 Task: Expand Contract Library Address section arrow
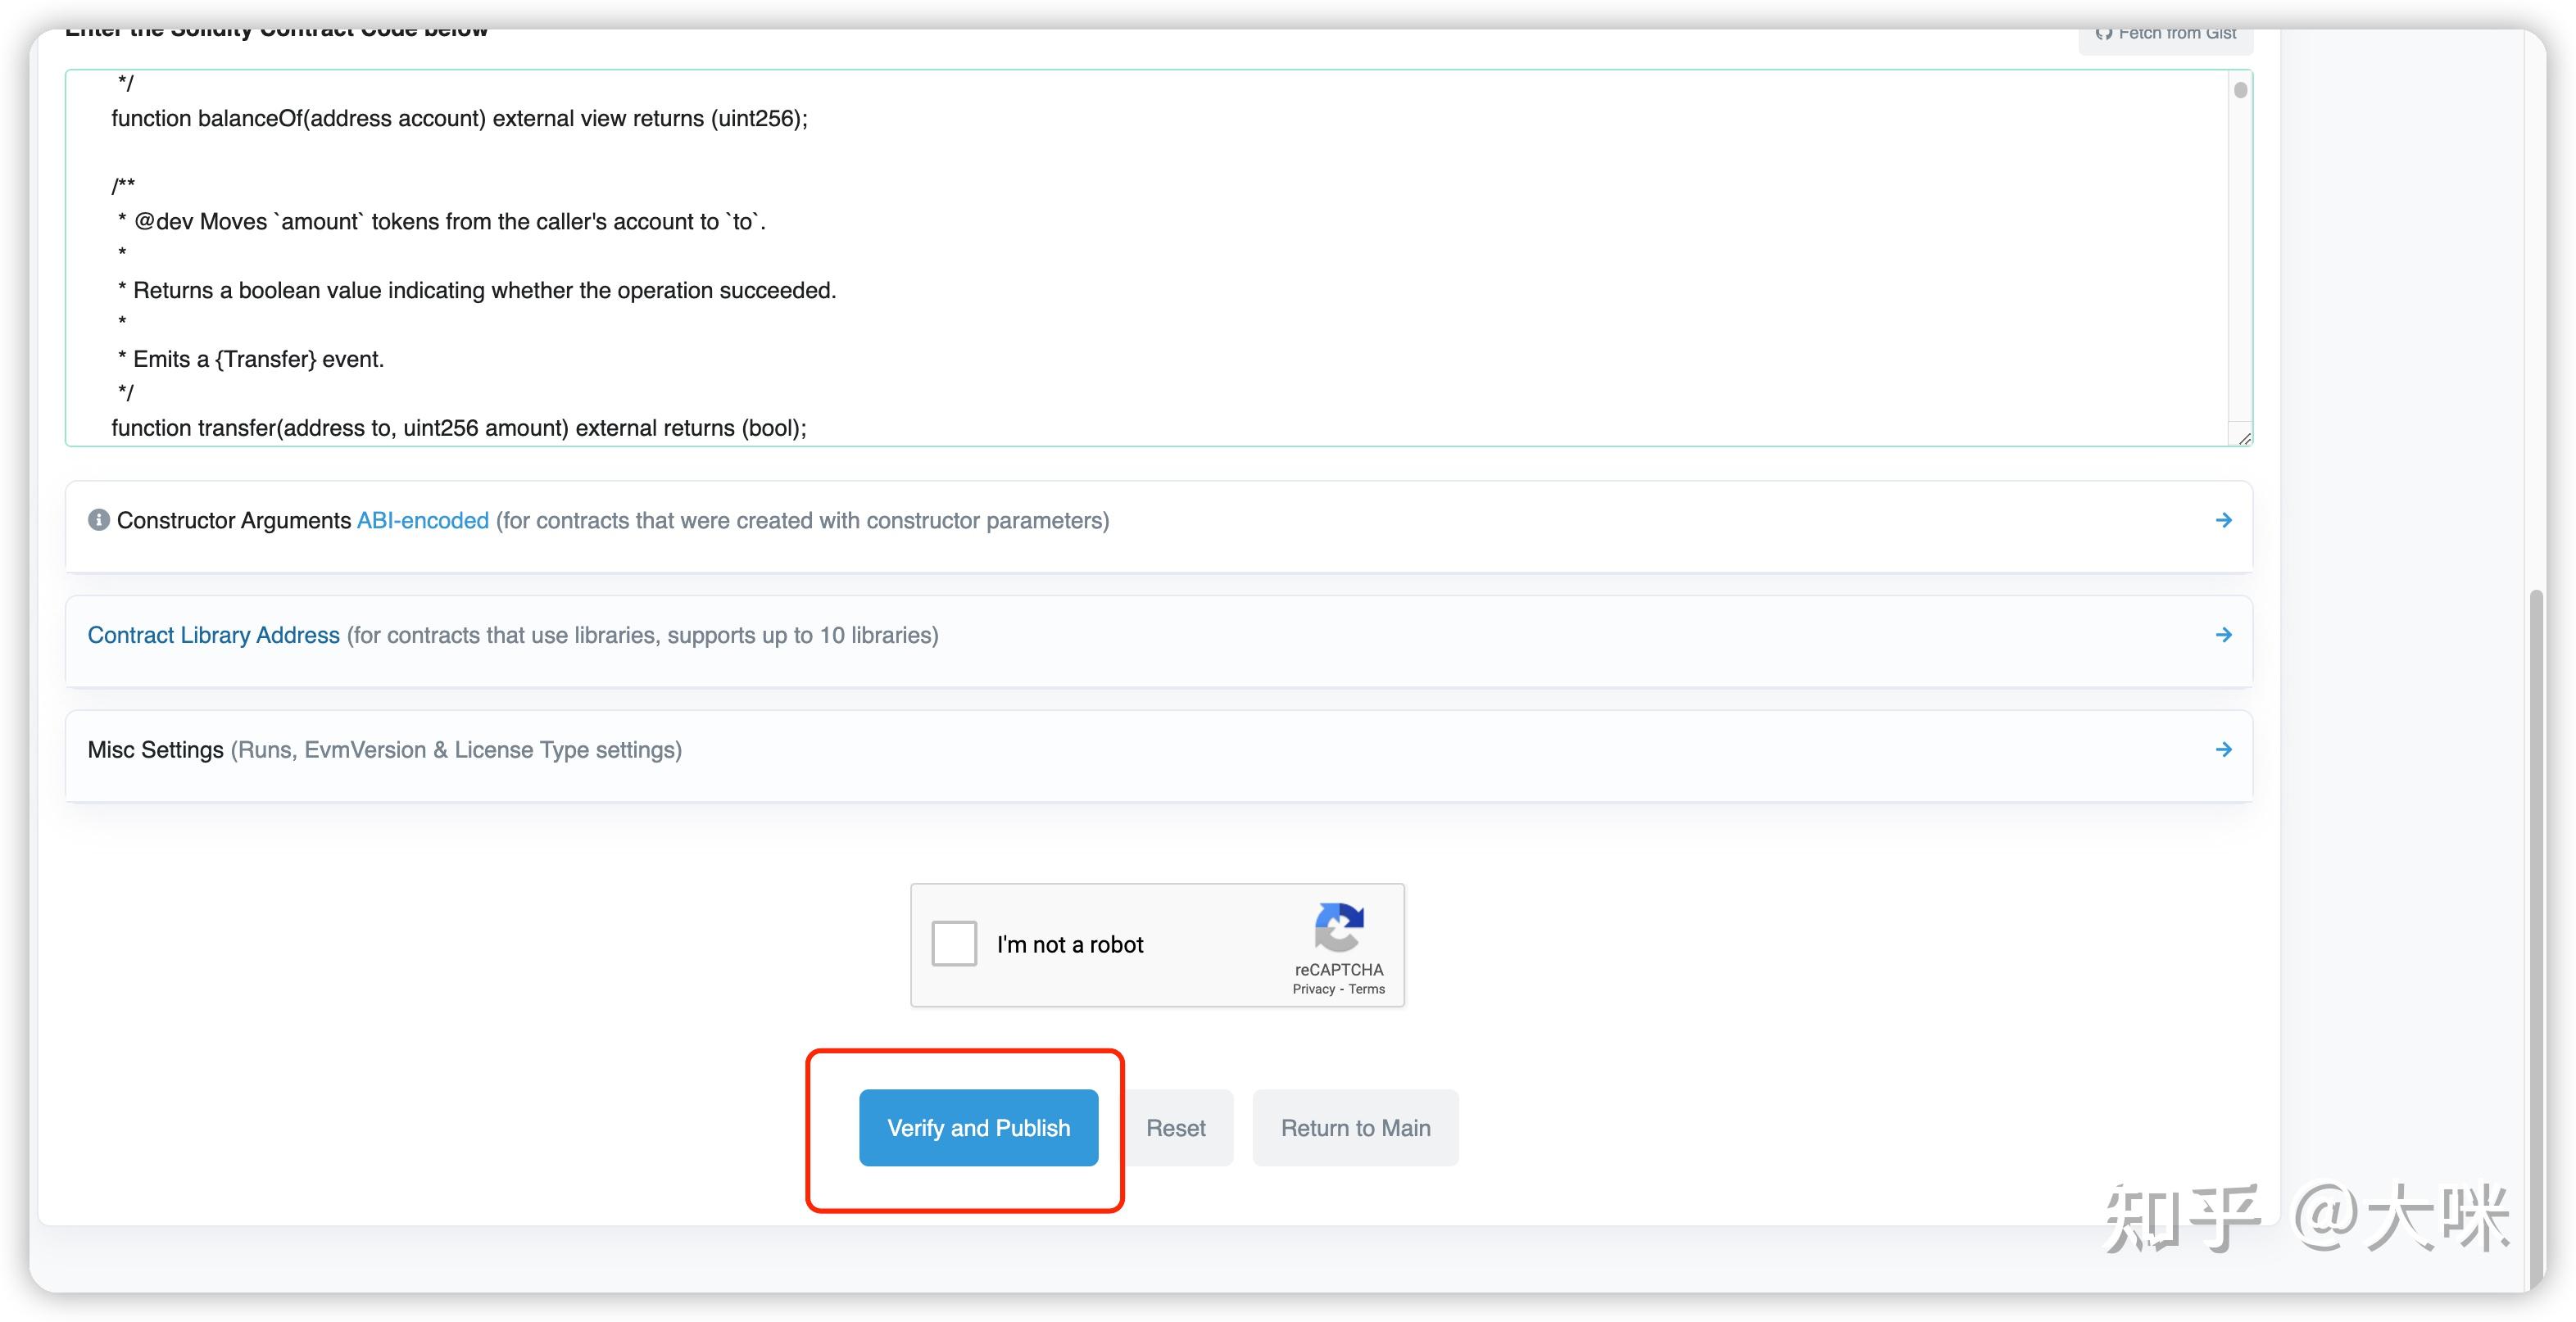2223,635
